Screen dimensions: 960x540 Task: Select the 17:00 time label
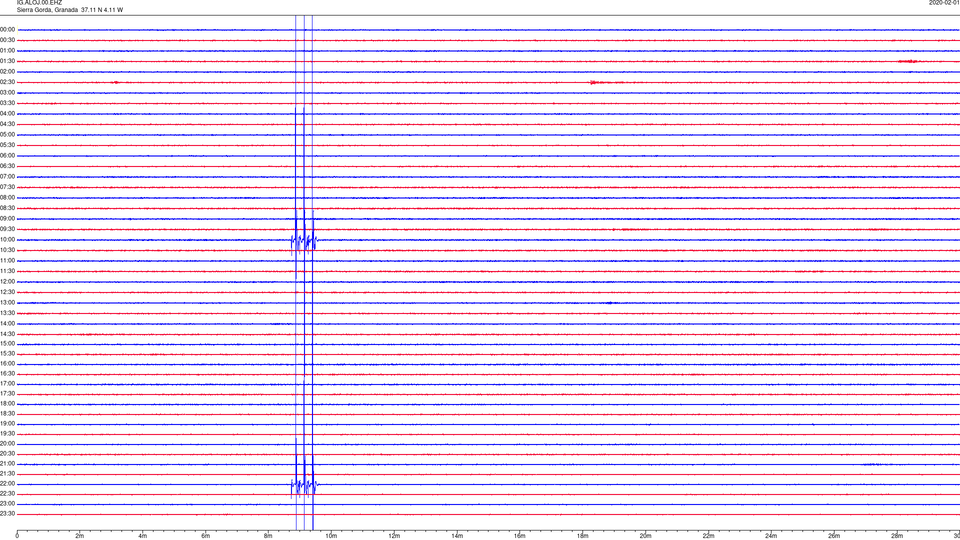point(7,384)
